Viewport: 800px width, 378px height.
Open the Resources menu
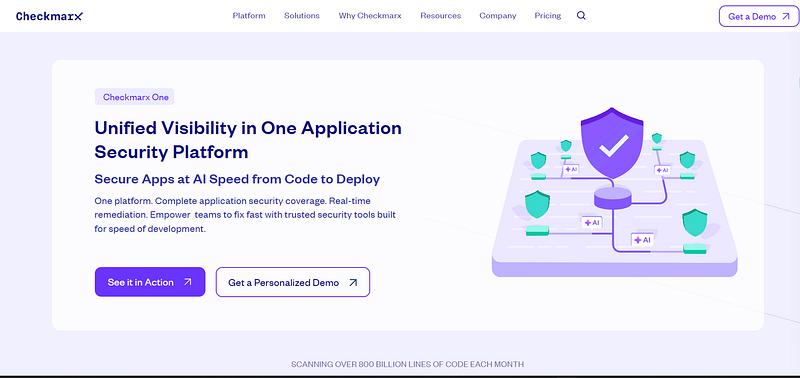click(440, 16)
